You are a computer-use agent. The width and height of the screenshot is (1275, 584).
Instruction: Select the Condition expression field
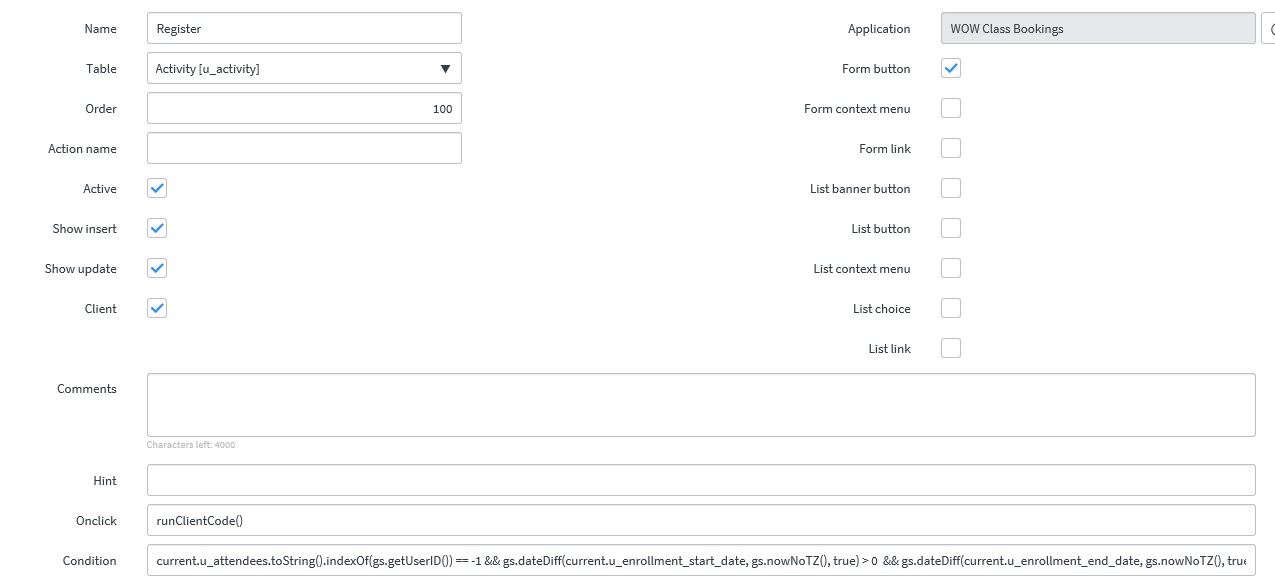(700, 560)
